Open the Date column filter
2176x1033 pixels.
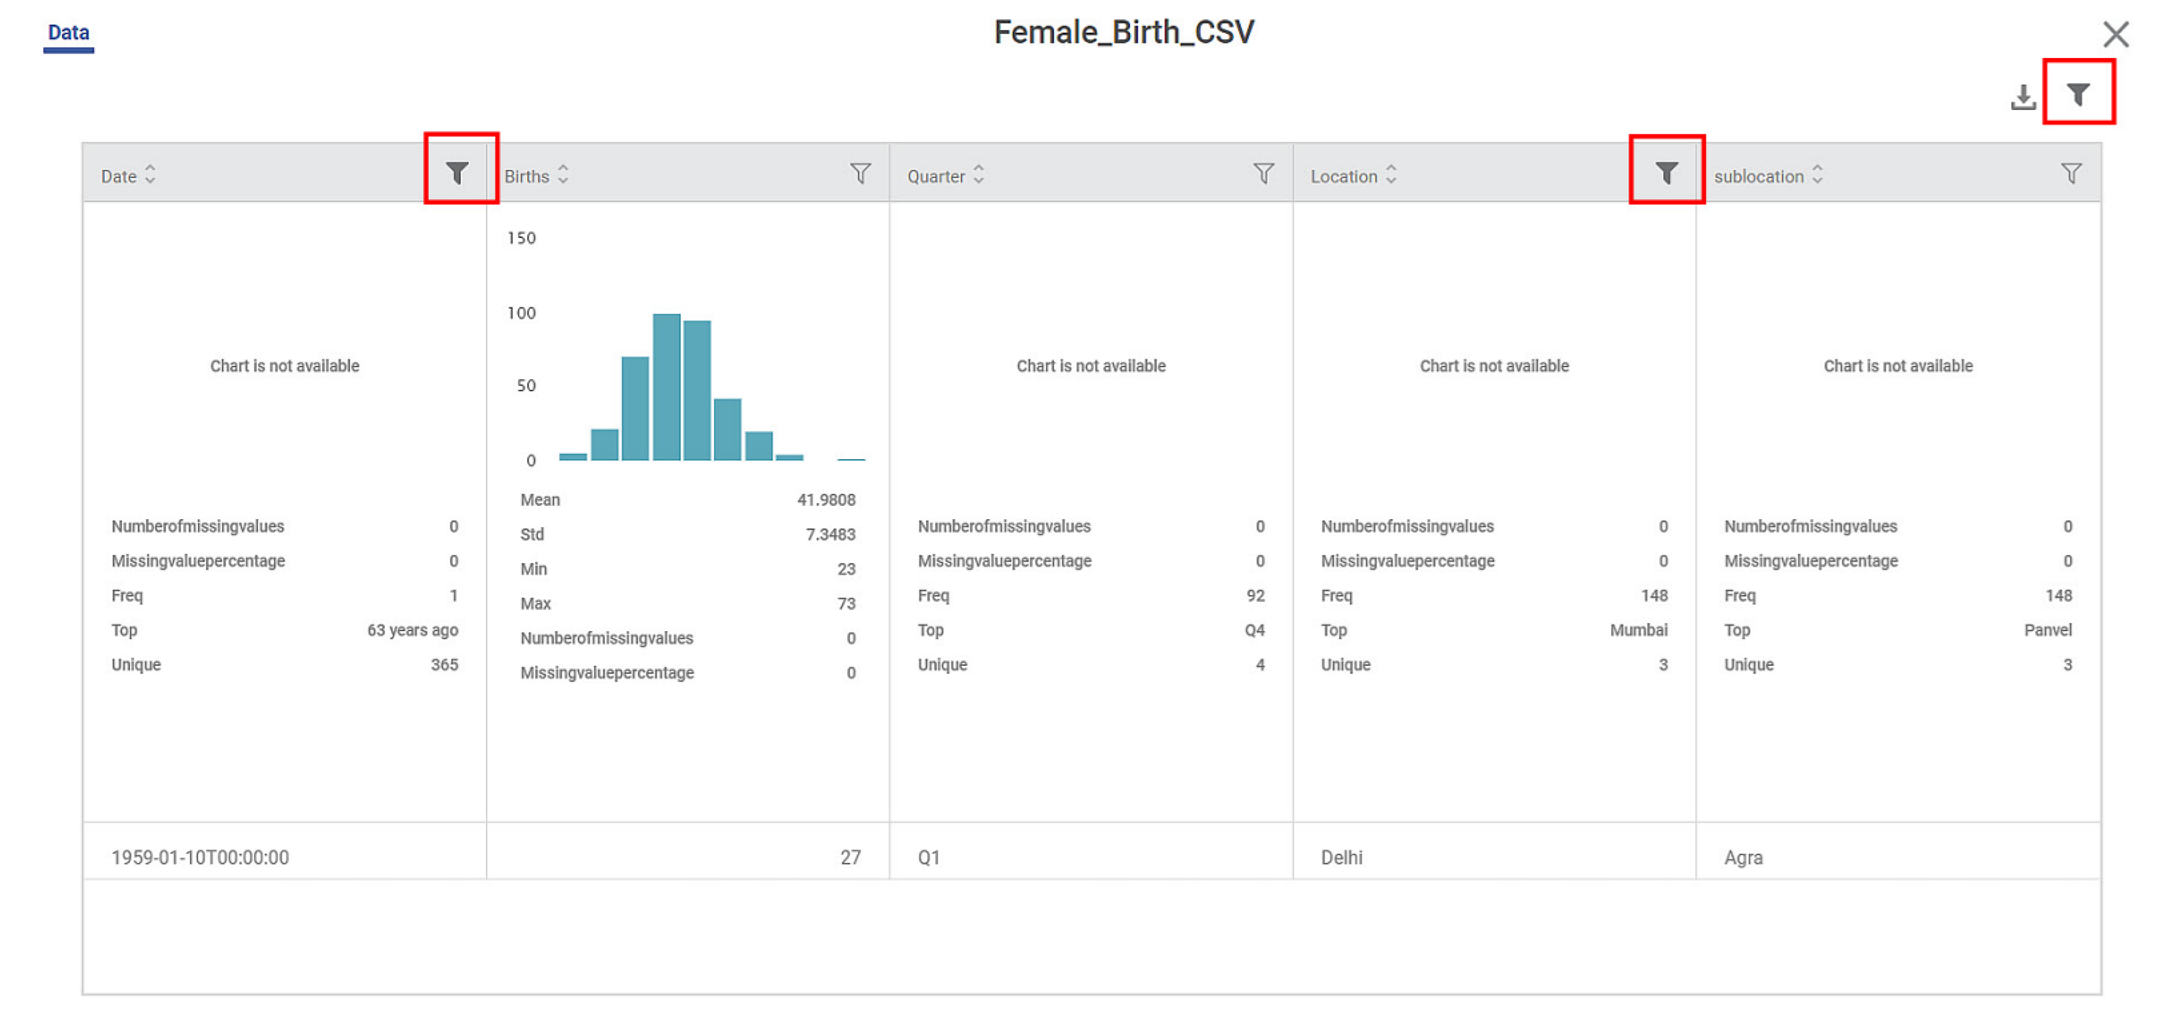(457, 173)
